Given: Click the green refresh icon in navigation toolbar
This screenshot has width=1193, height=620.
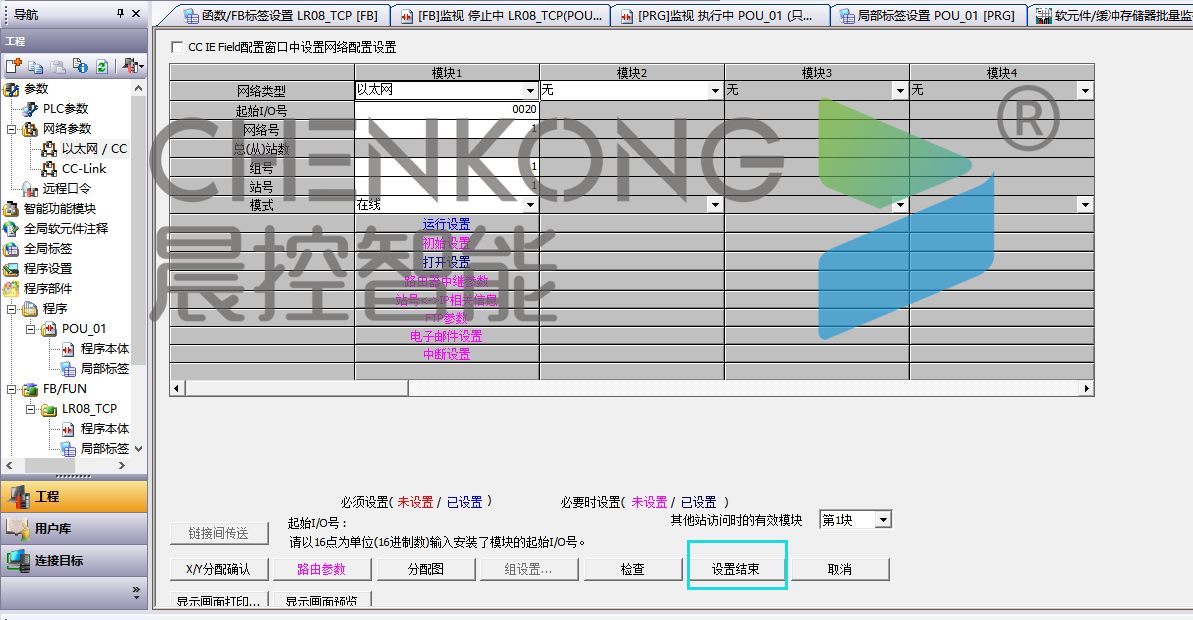Looking at the screenshot, I should [102, 66].
